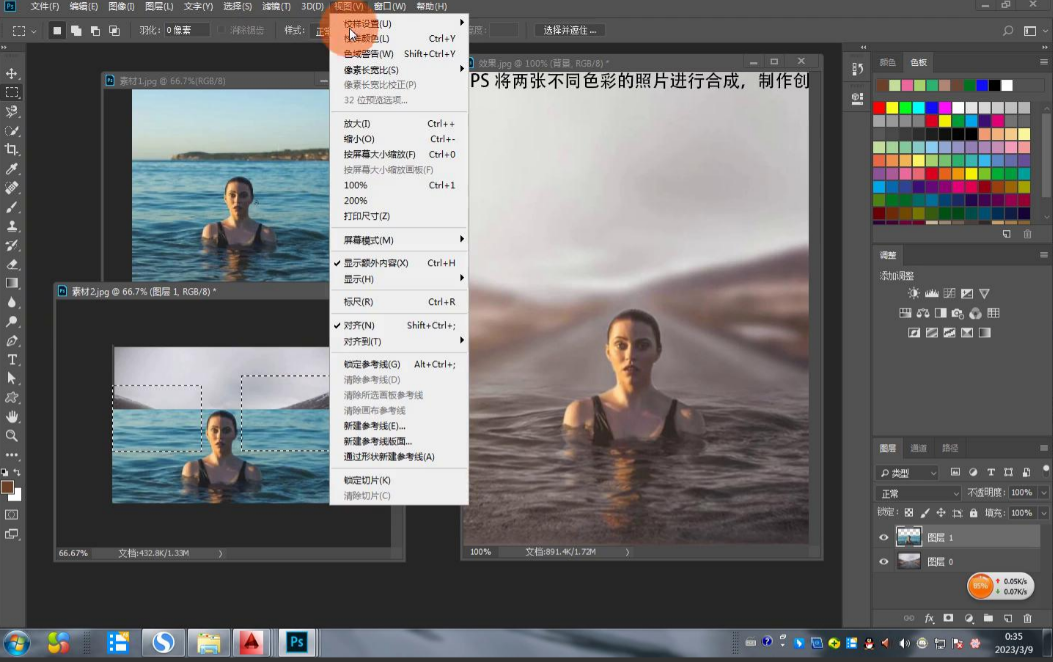Click the layer style fx icon
The width and height of the screenshot is (1053, 662).
[x=929, y=618]
